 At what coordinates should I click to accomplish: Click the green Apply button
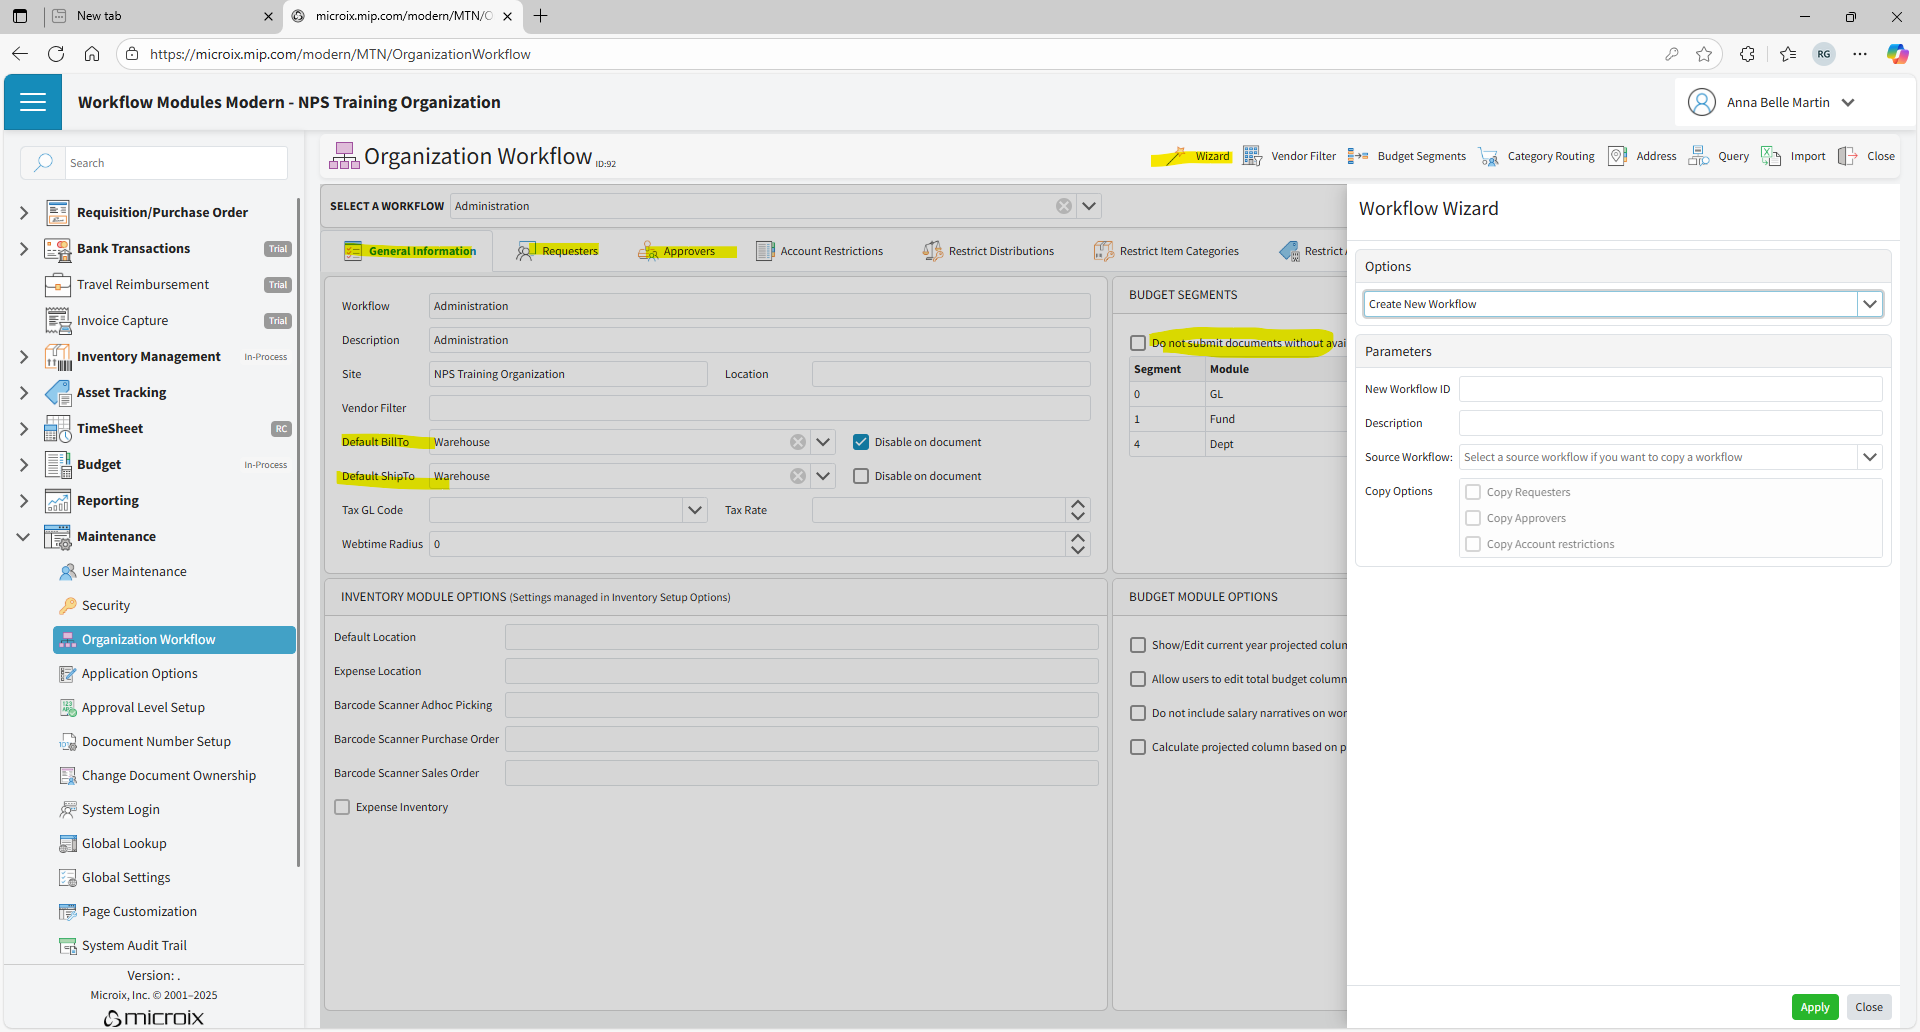click(x=1814, y=1007)
